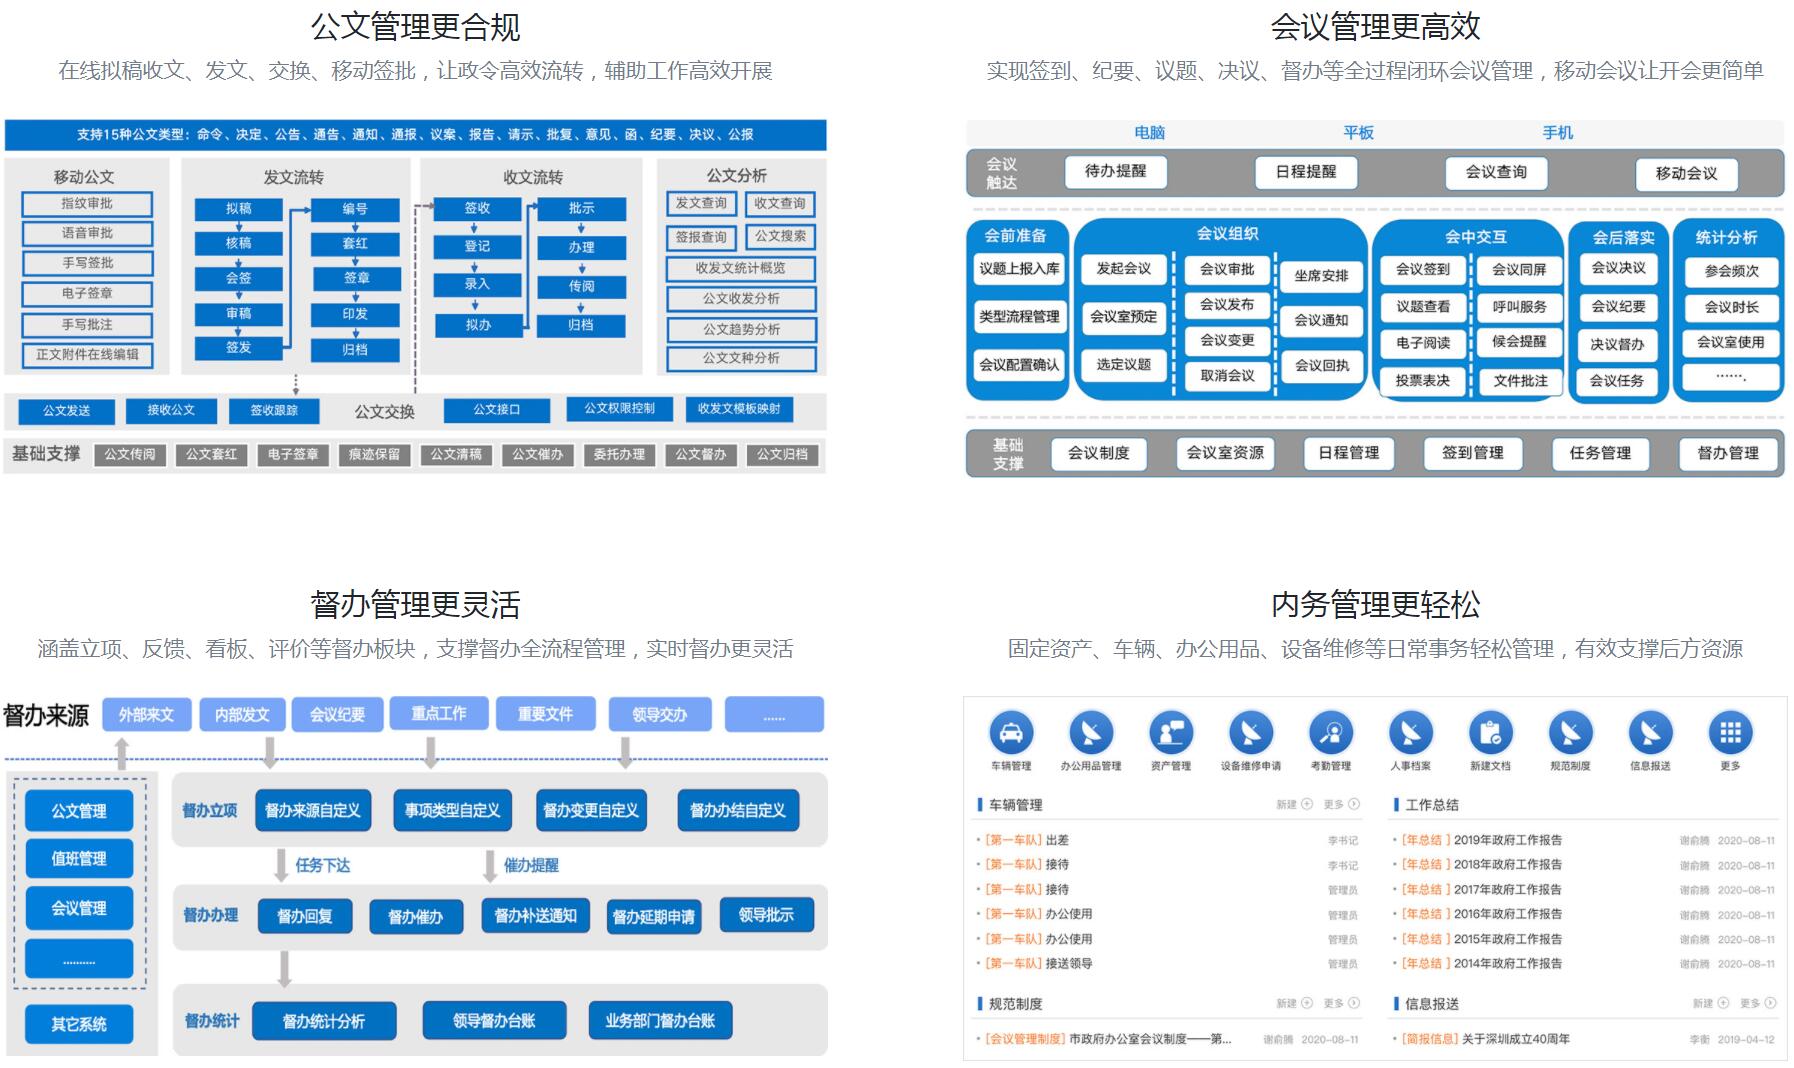Open 市政府办公室会议制度 entry
The height and width of the screenshot is (1068, 1794).
1150,1039
